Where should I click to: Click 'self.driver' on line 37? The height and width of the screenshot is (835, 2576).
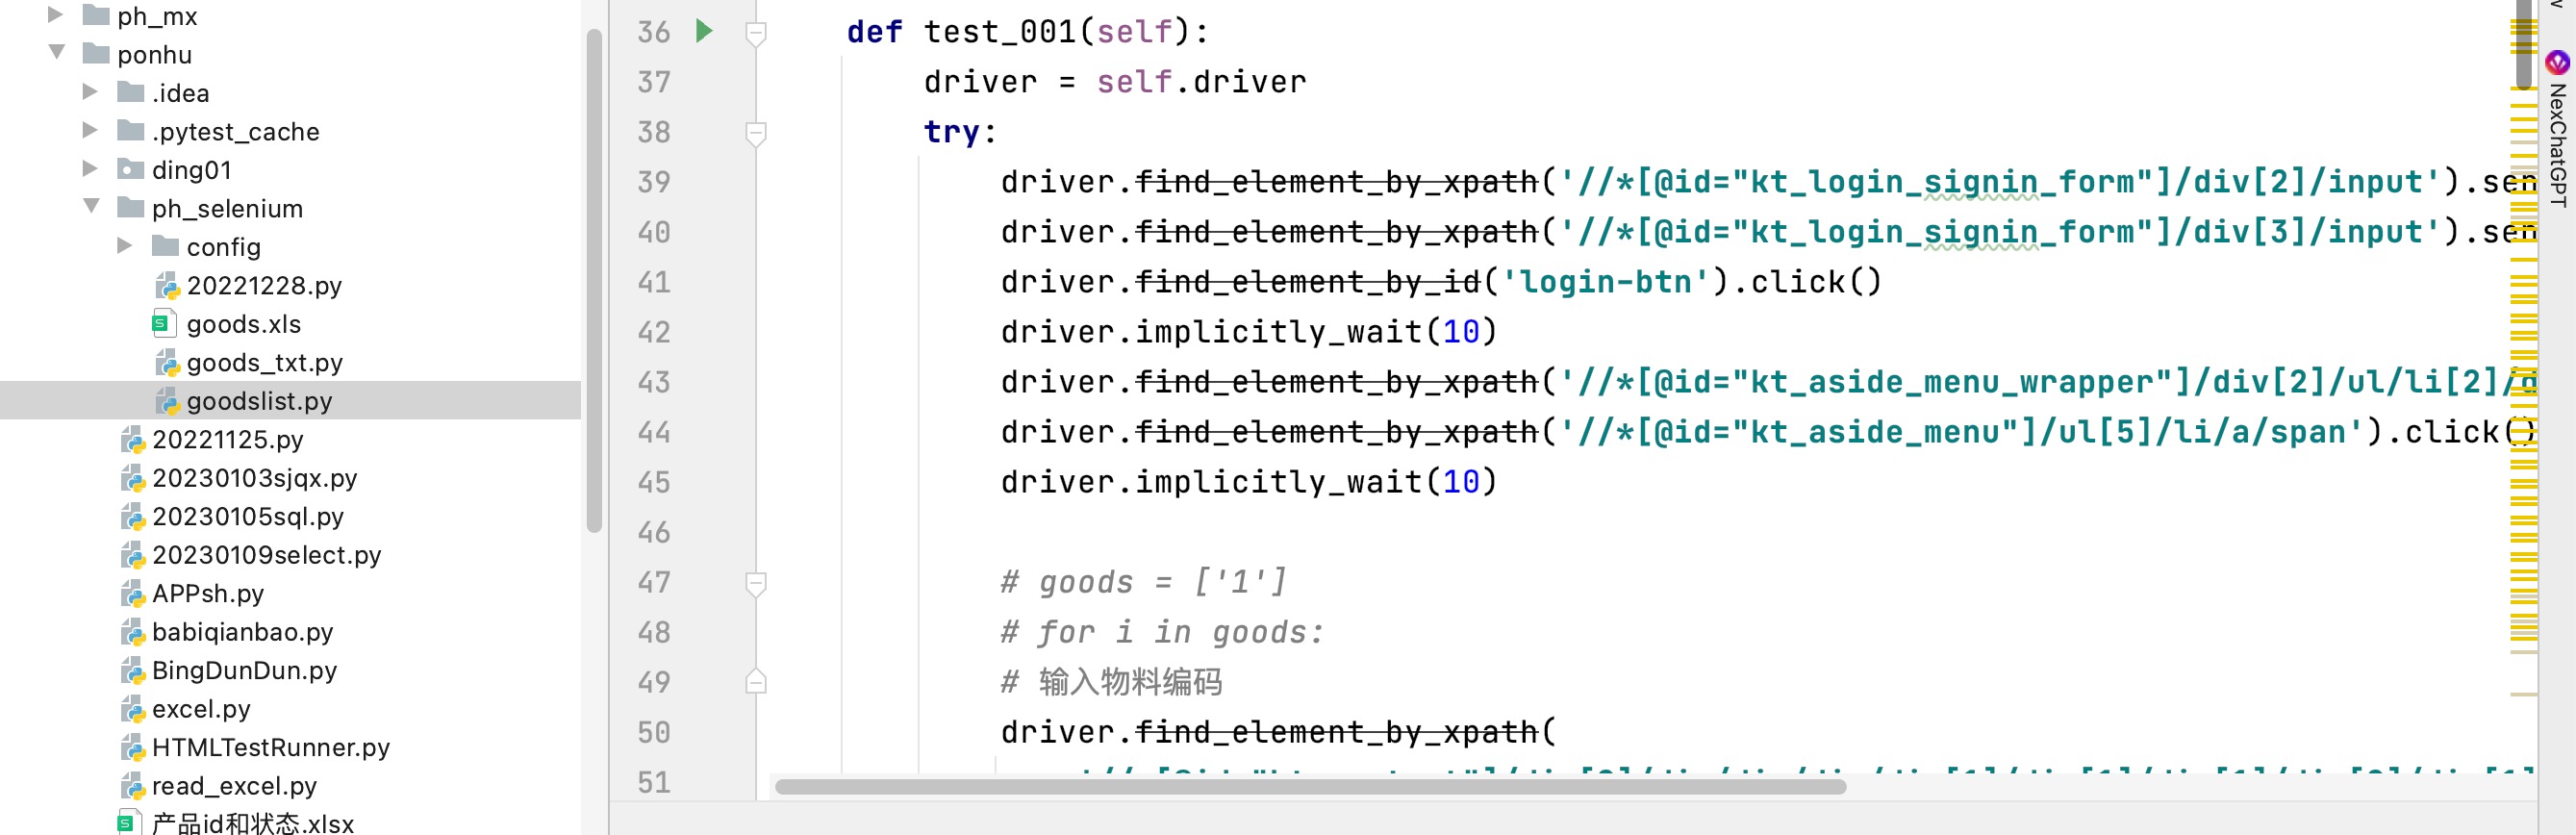point(1201,81)
